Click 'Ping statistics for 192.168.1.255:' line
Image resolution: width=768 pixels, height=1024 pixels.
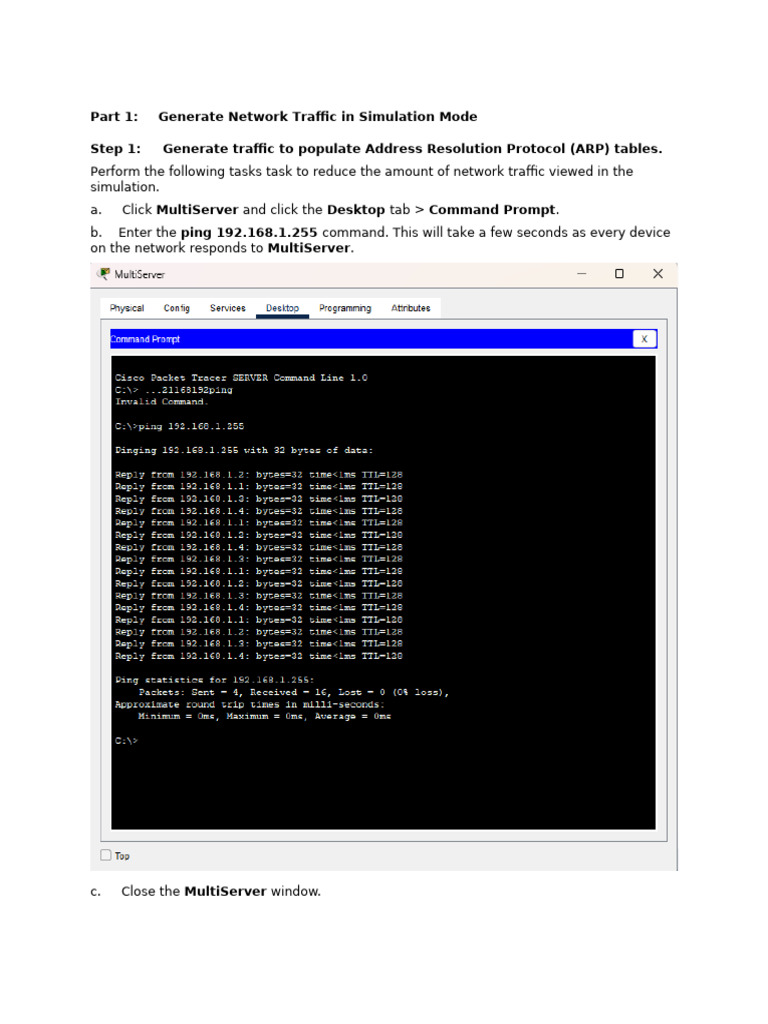214,680
